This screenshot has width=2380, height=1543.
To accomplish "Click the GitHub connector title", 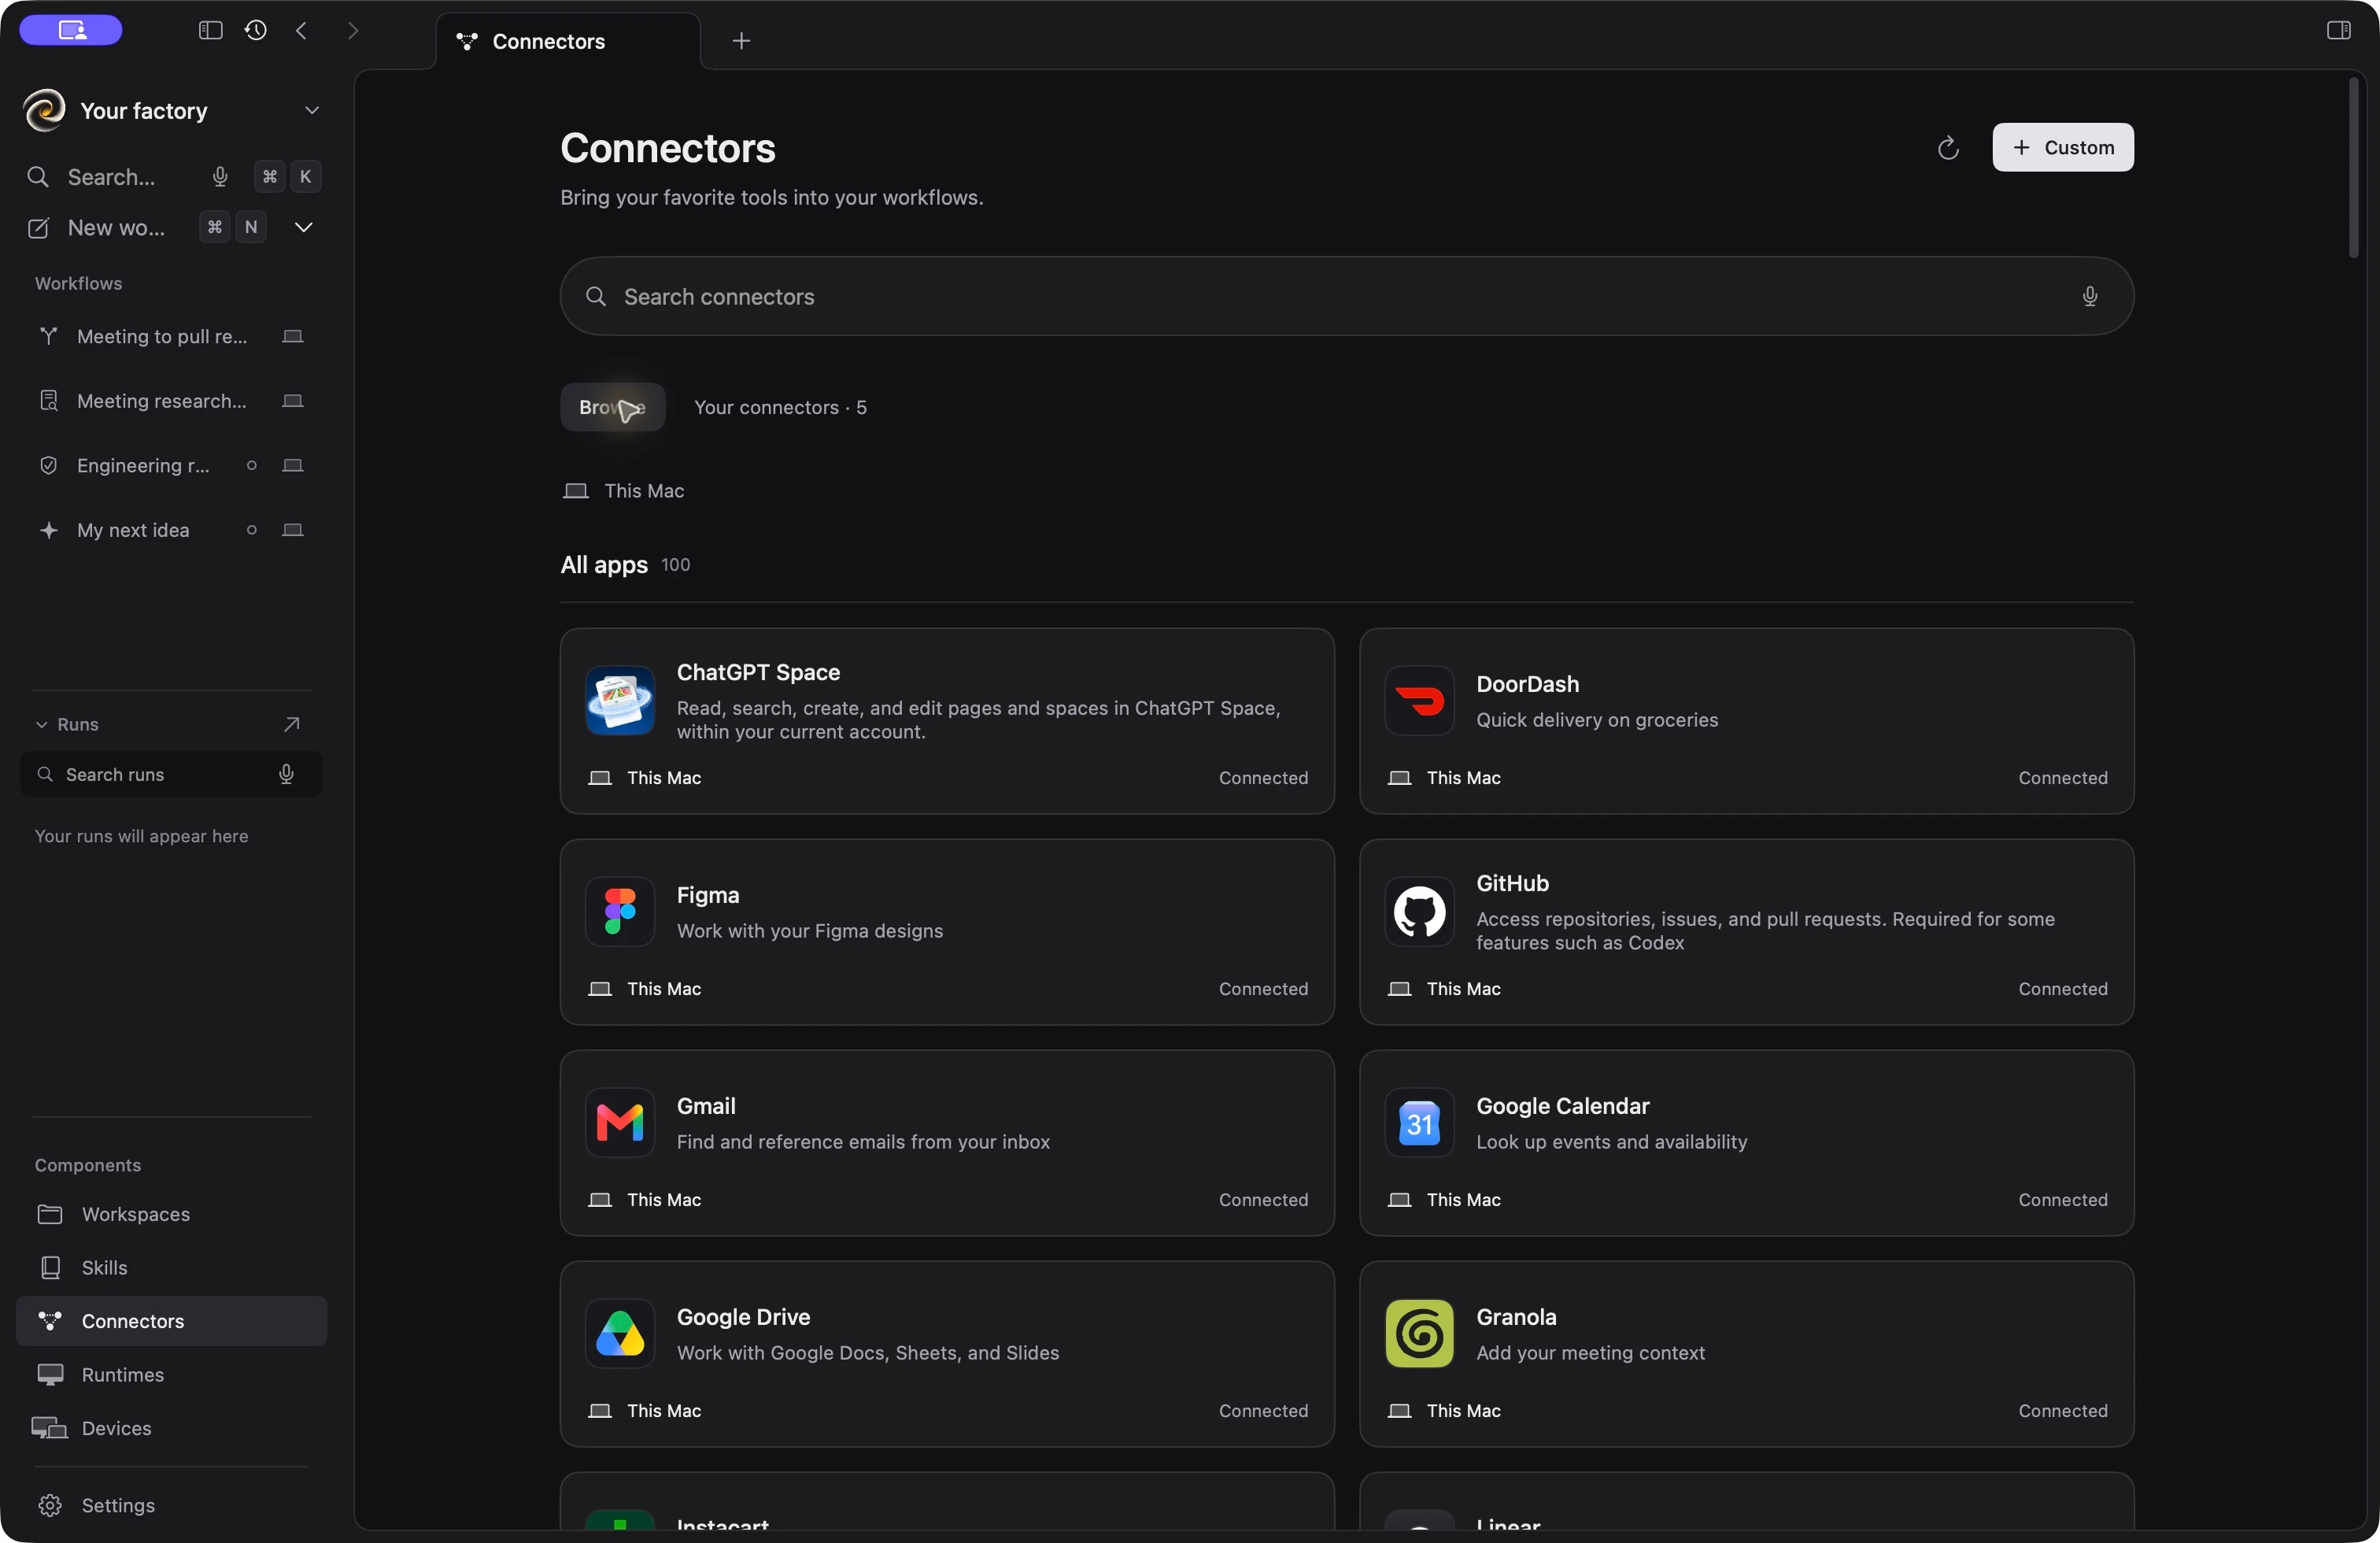I will coord(1512,884).
